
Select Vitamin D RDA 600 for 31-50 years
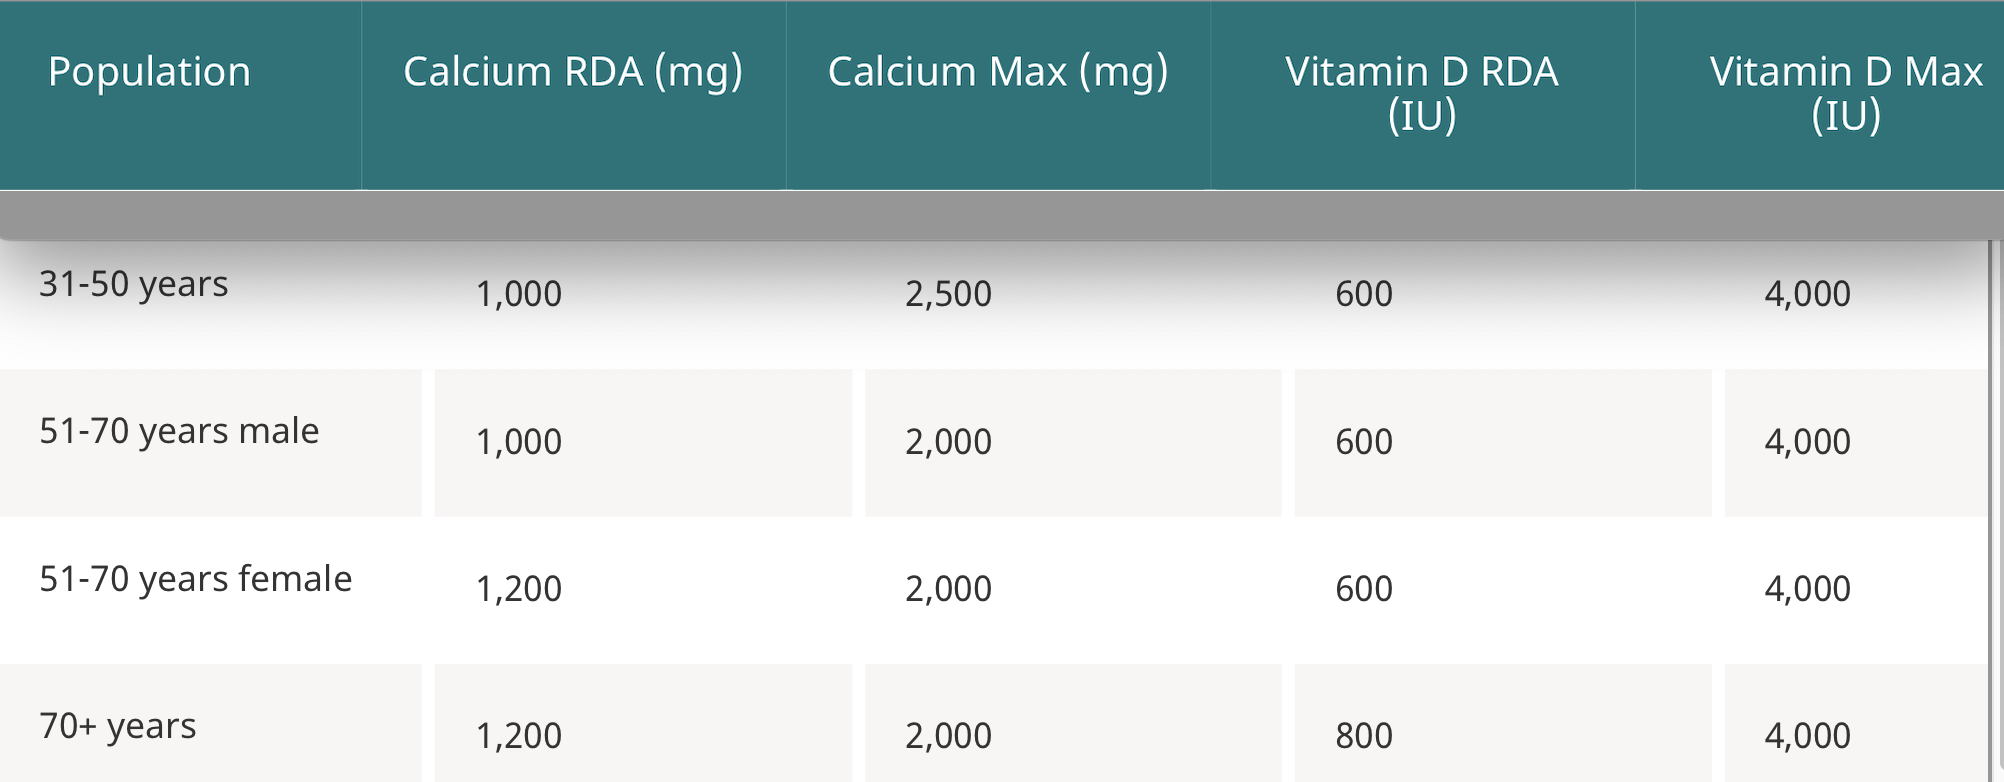coord(1364,294)
